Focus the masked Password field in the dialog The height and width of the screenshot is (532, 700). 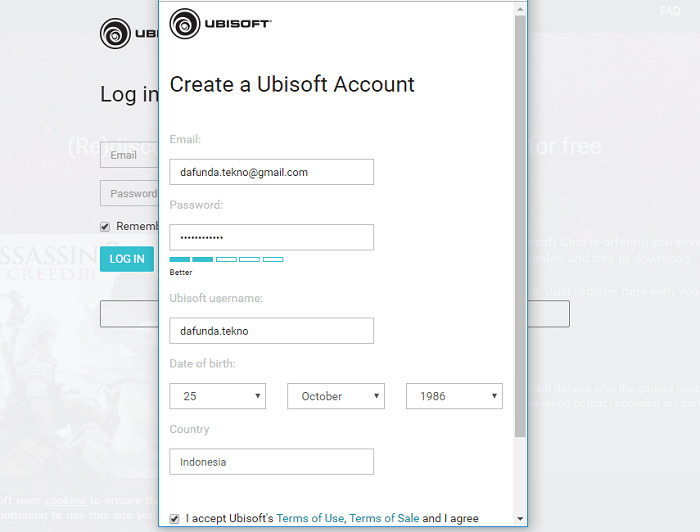271,237
